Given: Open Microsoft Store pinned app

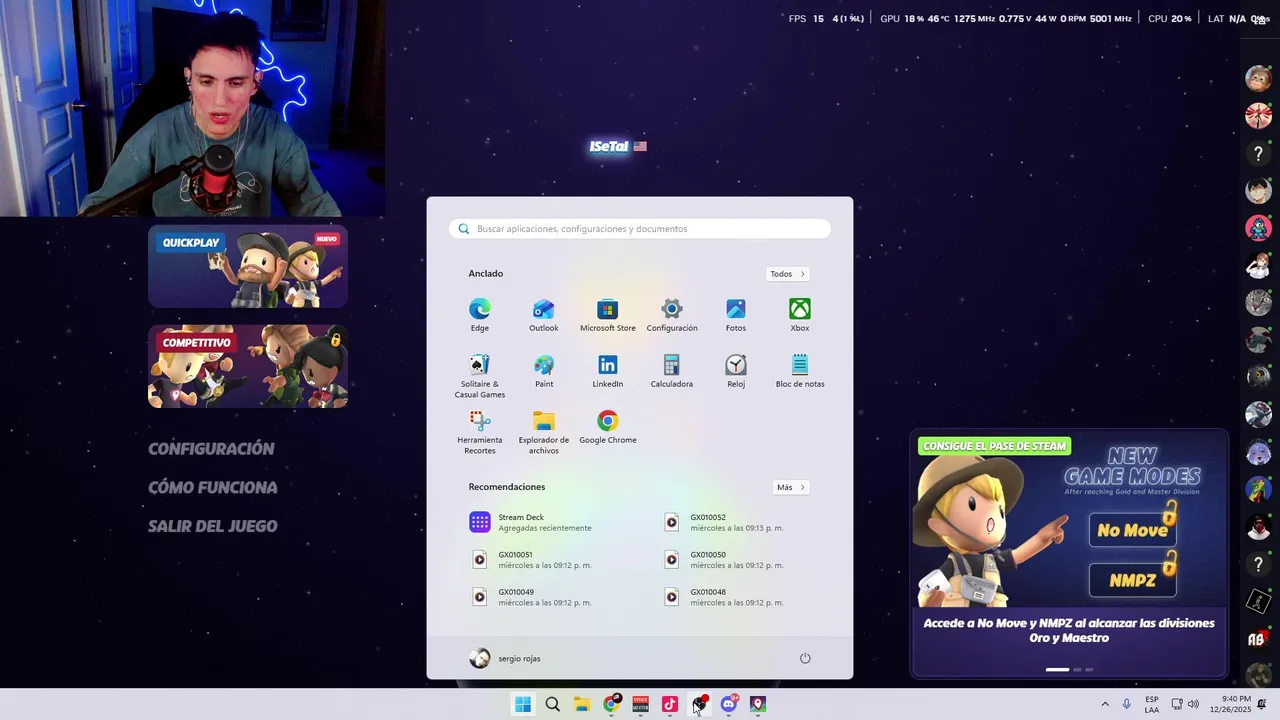Looking at the screenshot, I should tap(608, 314).
